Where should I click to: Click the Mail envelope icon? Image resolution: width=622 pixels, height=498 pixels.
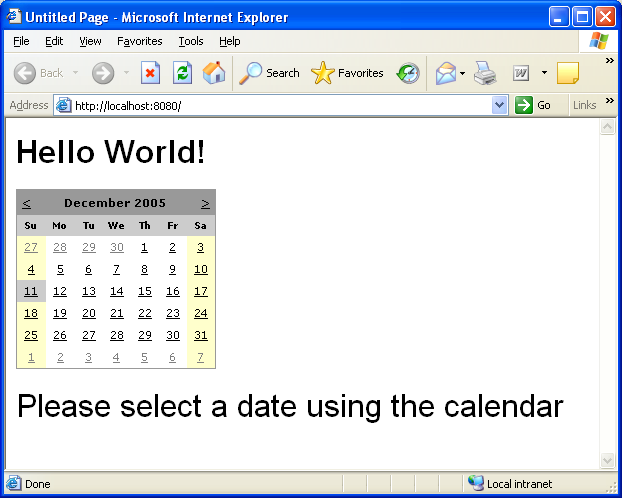coord(445,73)
